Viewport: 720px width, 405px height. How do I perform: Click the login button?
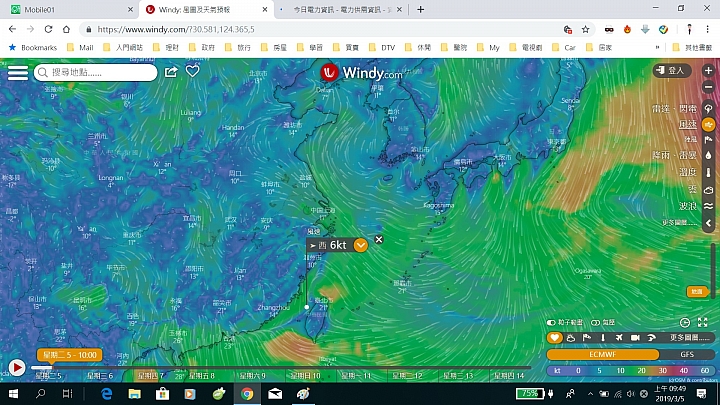click(x=672, y=71)
